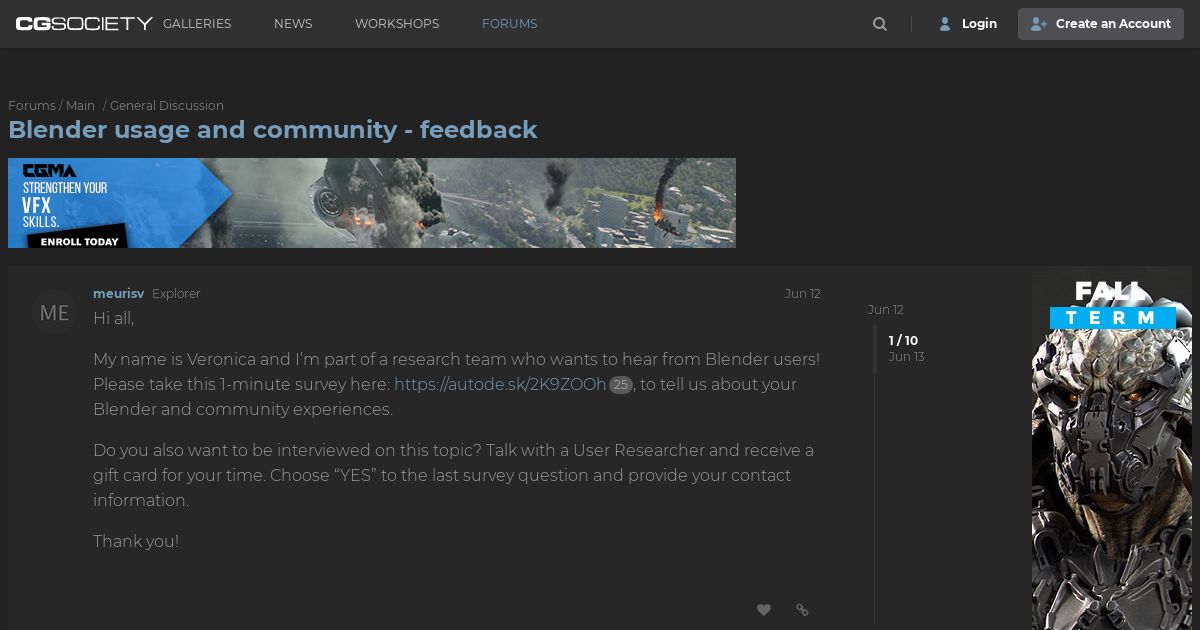This screenshot has height=630, width=1200.
Task: Open the Galleries menu
Action: 197,24
